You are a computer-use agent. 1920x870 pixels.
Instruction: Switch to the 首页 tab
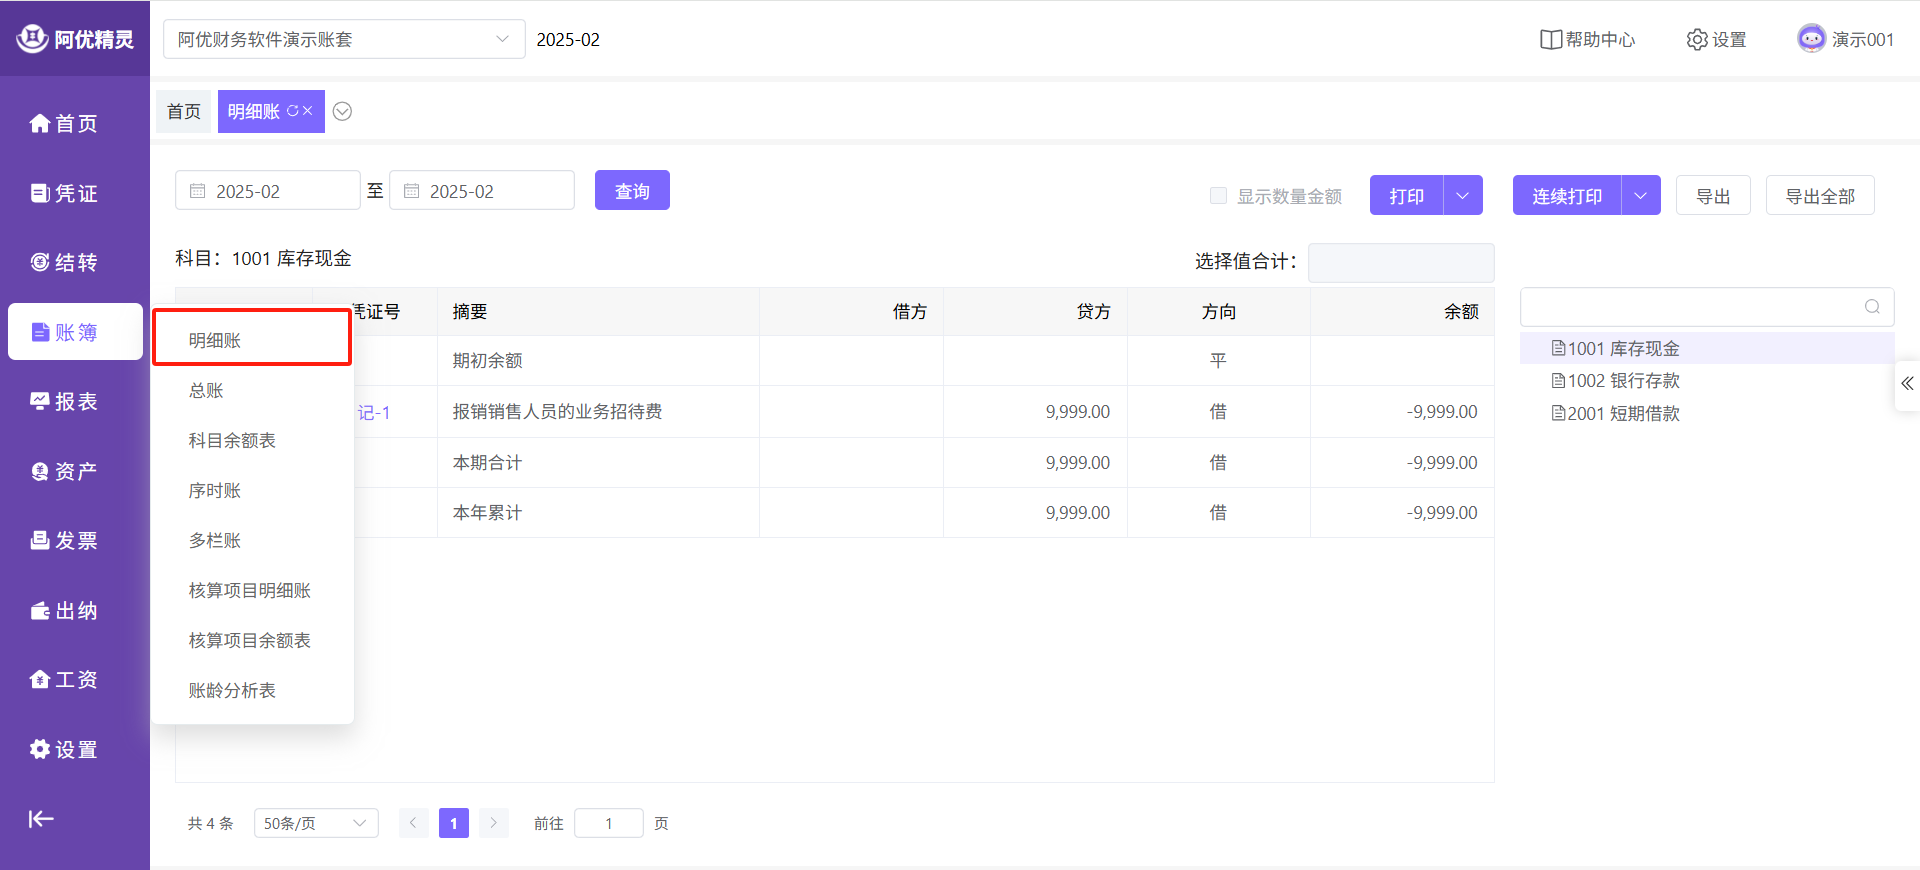pyautogui.click(x=184, y=111)
